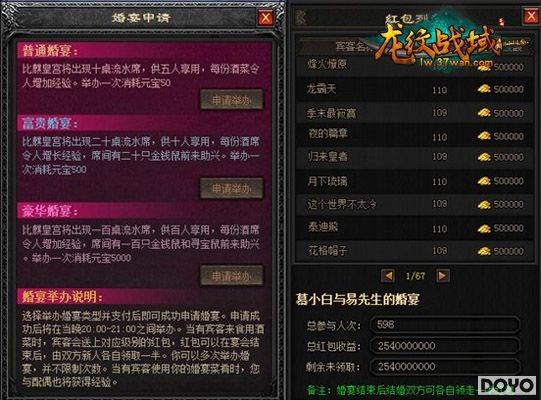Click gold ingot icon in 归来皇者 row
Image resolution: width=541 pixels, height=400 pixels.
click(484, 157)
